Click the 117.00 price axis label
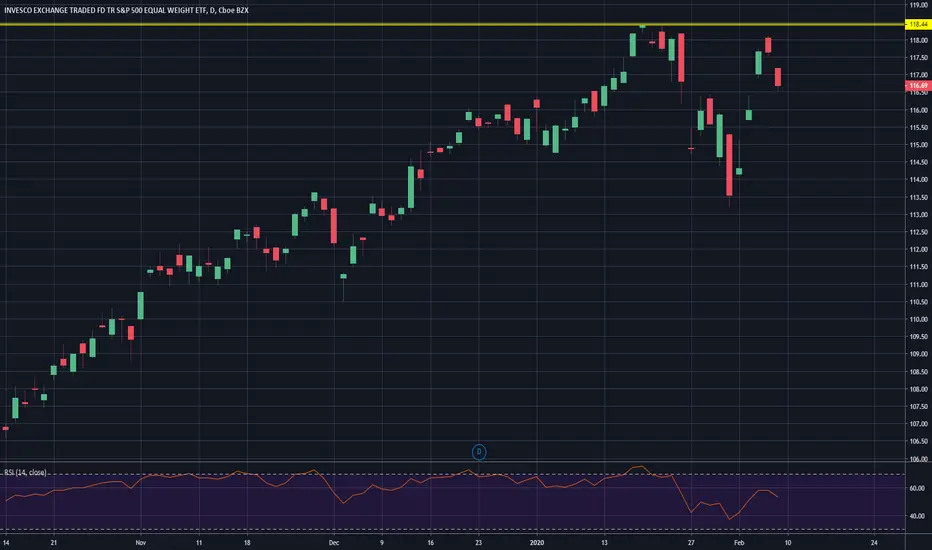The height and width of the screenshot is (550, 932). tap(918, 75)
